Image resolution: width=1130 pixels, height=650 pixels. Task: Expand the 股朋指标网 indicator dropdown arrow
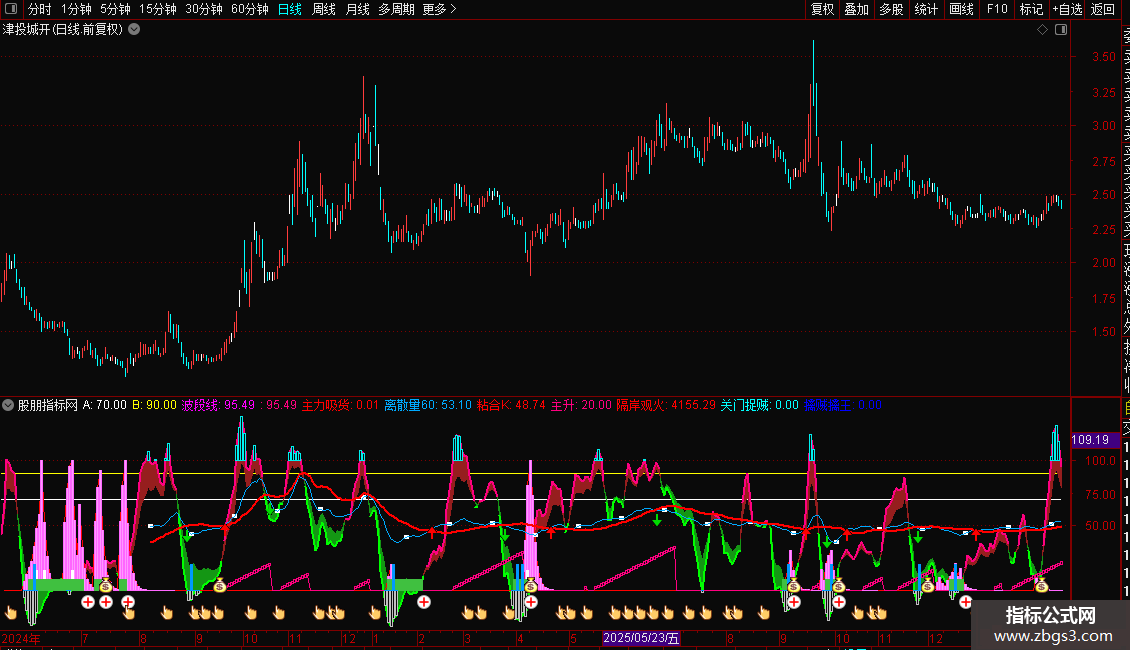9,406
